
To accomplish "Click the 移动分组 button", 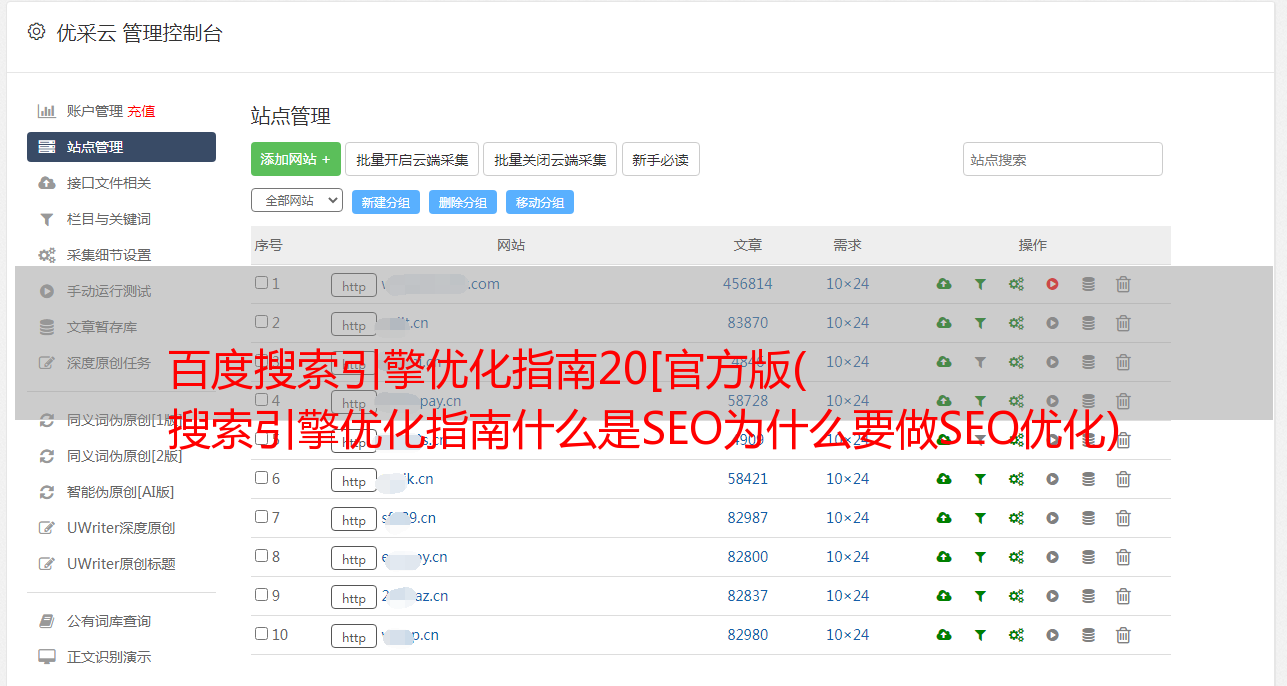I will 540,202.
